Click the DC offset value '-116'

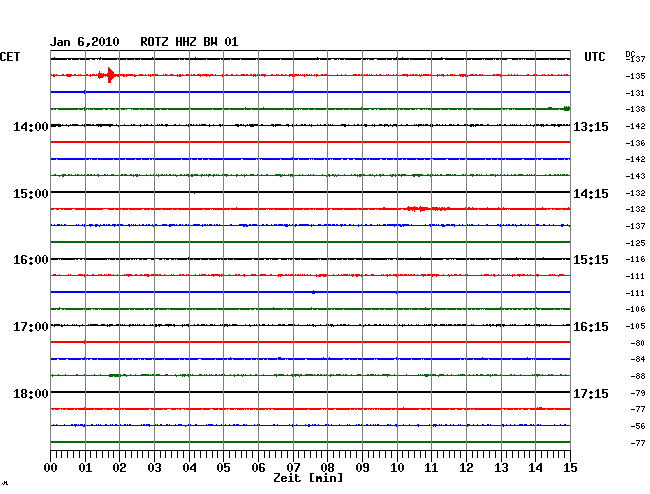[x=635, y=259]
